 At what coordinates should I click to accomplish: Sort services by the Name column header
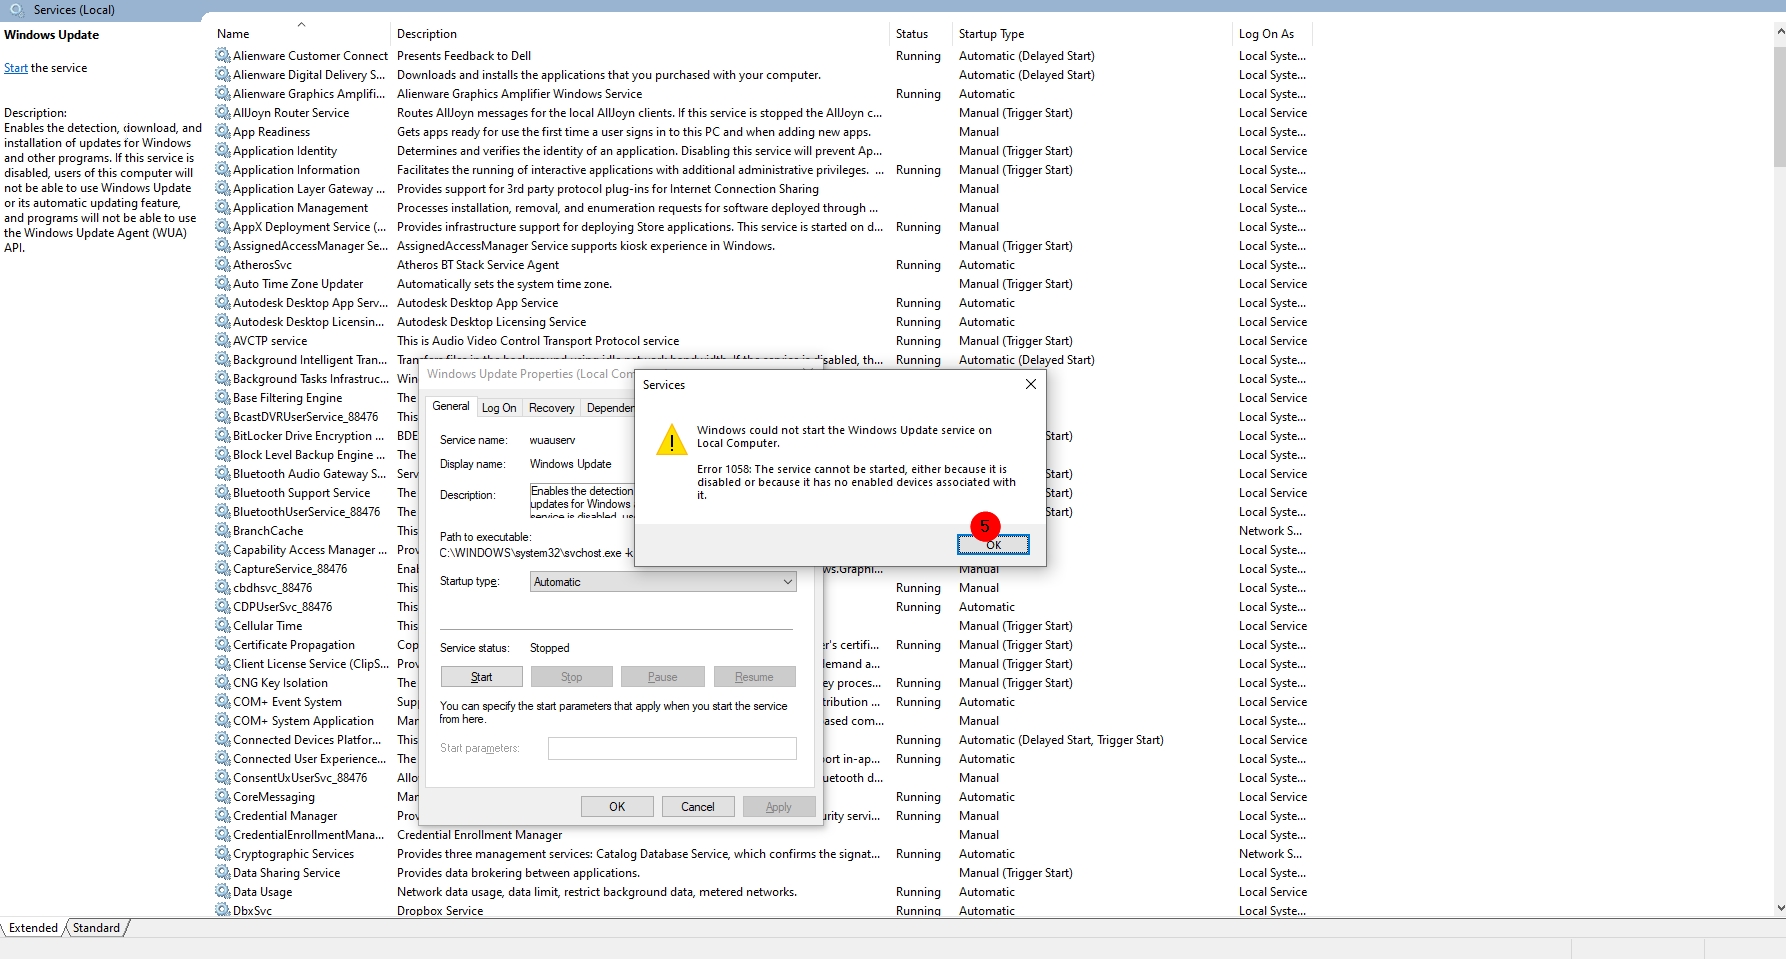(300, 34)
